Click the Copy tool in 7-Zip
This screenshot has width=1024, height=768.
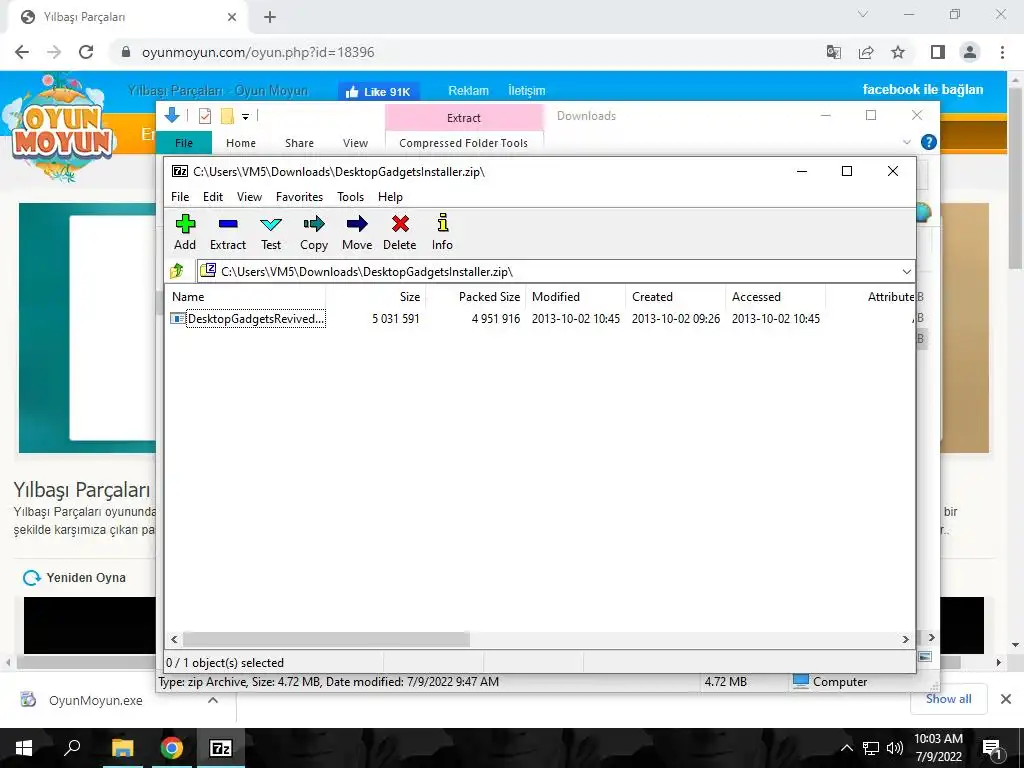[313, 232]
